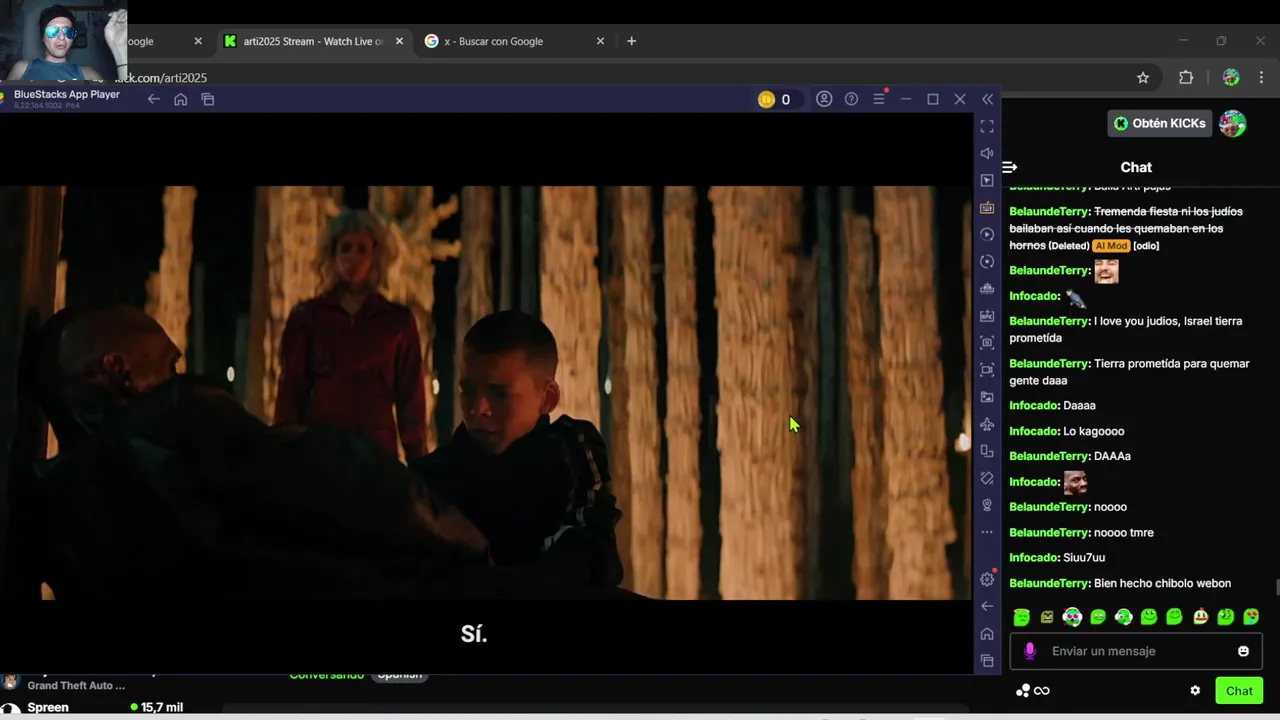The height and width of the screenshot is (720, 1280).
Task: Open the Chrome three-dot menu
Action: click(1261, 78)
